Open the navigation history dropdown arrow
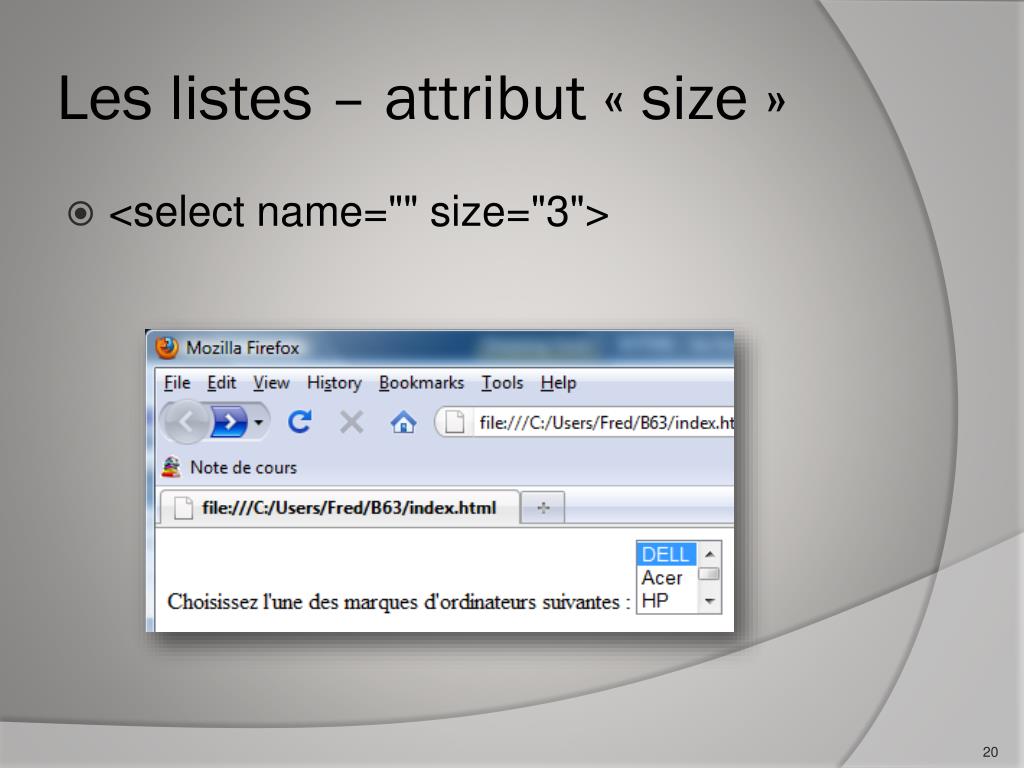This screenshot has width=1024, height=768. (x=259, y=423)
